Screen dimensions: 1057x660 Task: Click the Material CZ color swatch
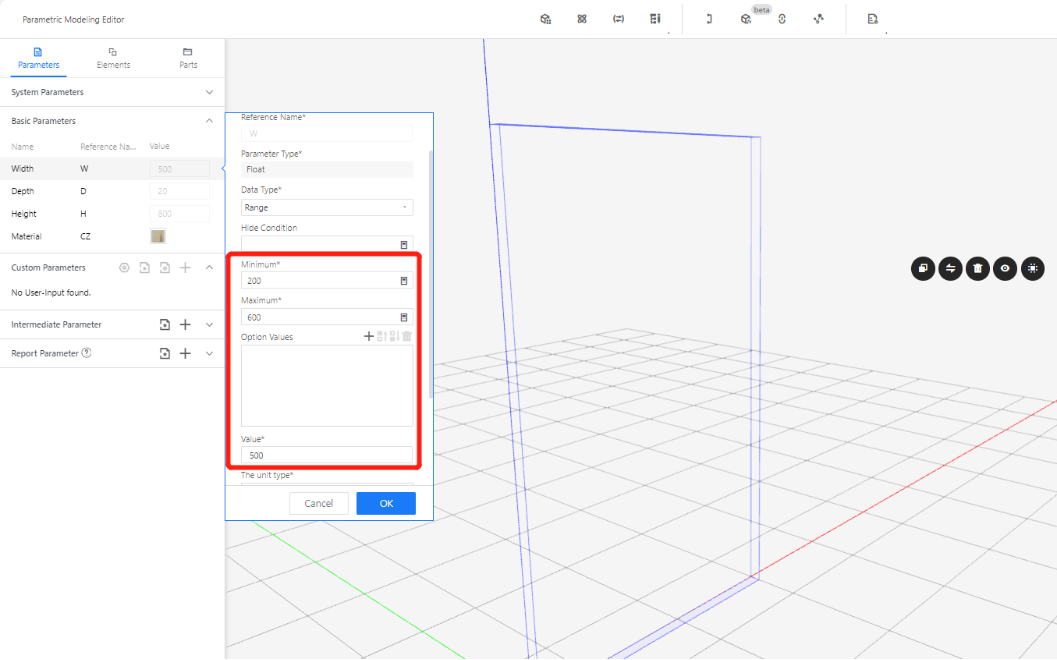(x=158, y=236)
